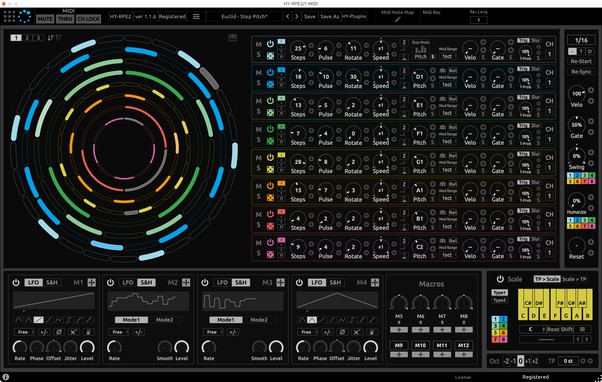Image resolution: width=602 pixels, height=382 pixels.
Task: Enable CH LOCK toggle
Action: pos(89,18)
